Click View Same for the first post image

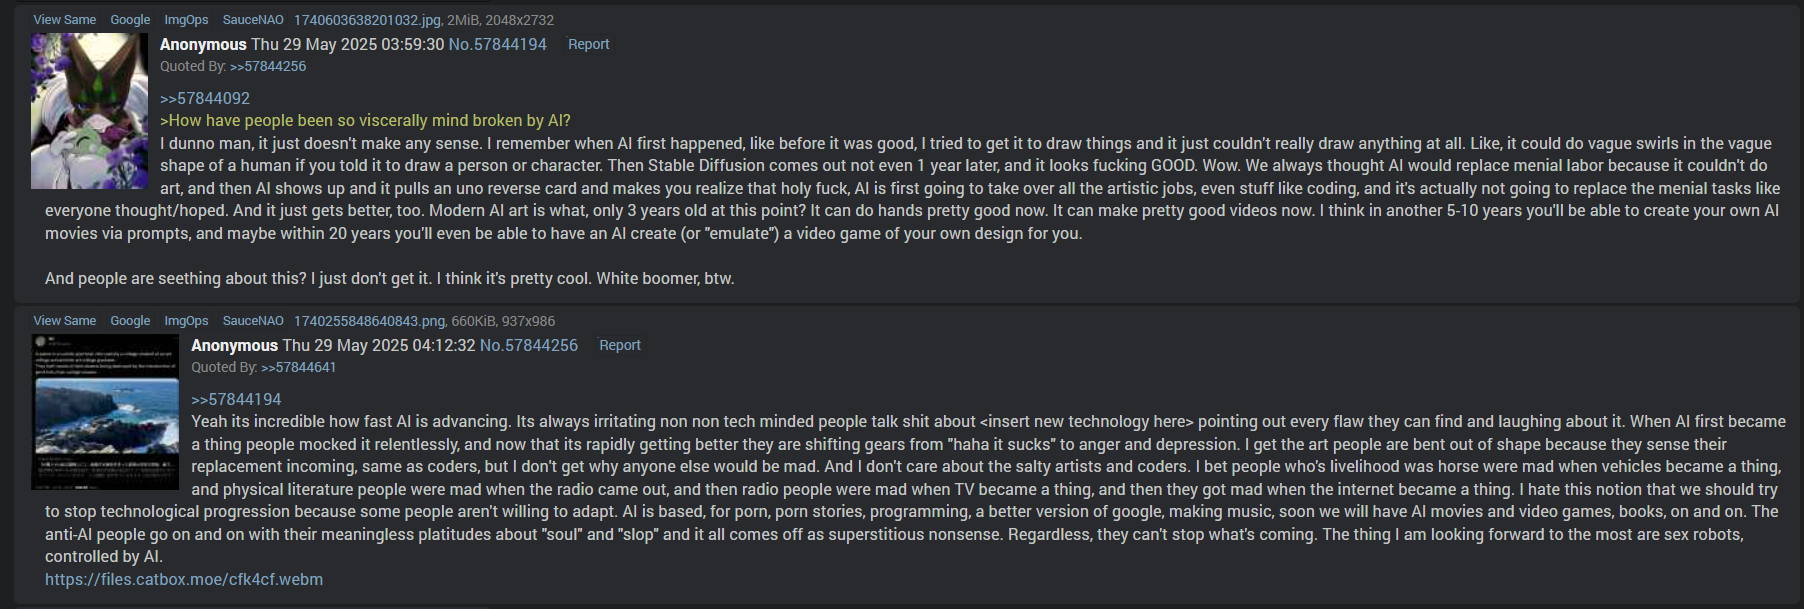point(64,20)
